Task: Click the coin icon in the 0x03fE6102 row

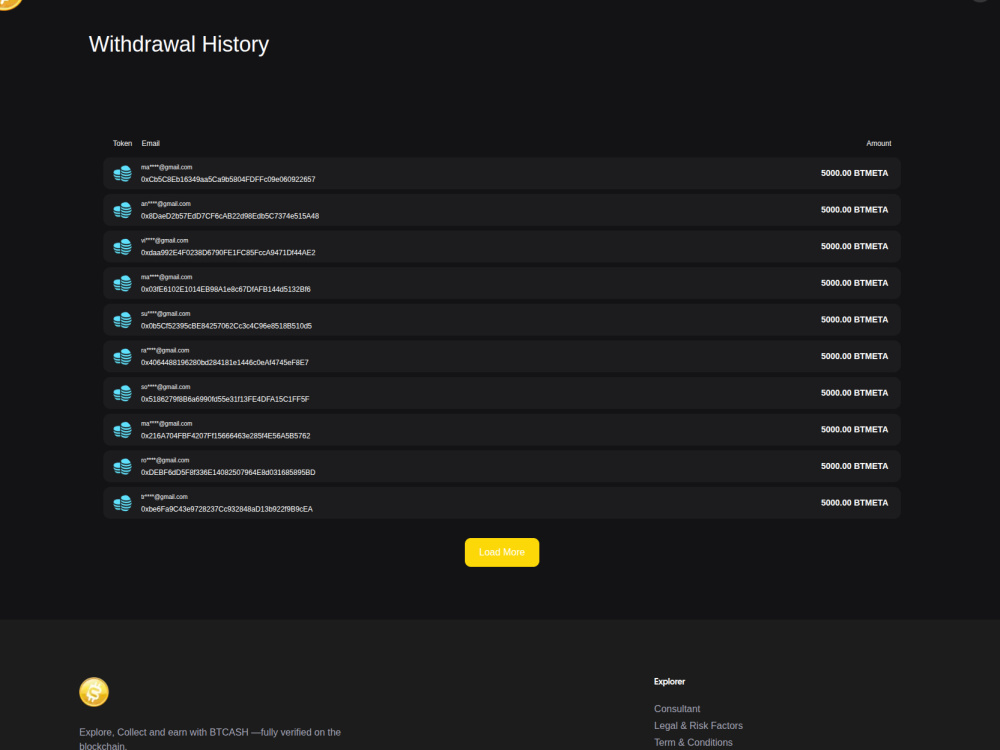Action: tap(122, 283)
